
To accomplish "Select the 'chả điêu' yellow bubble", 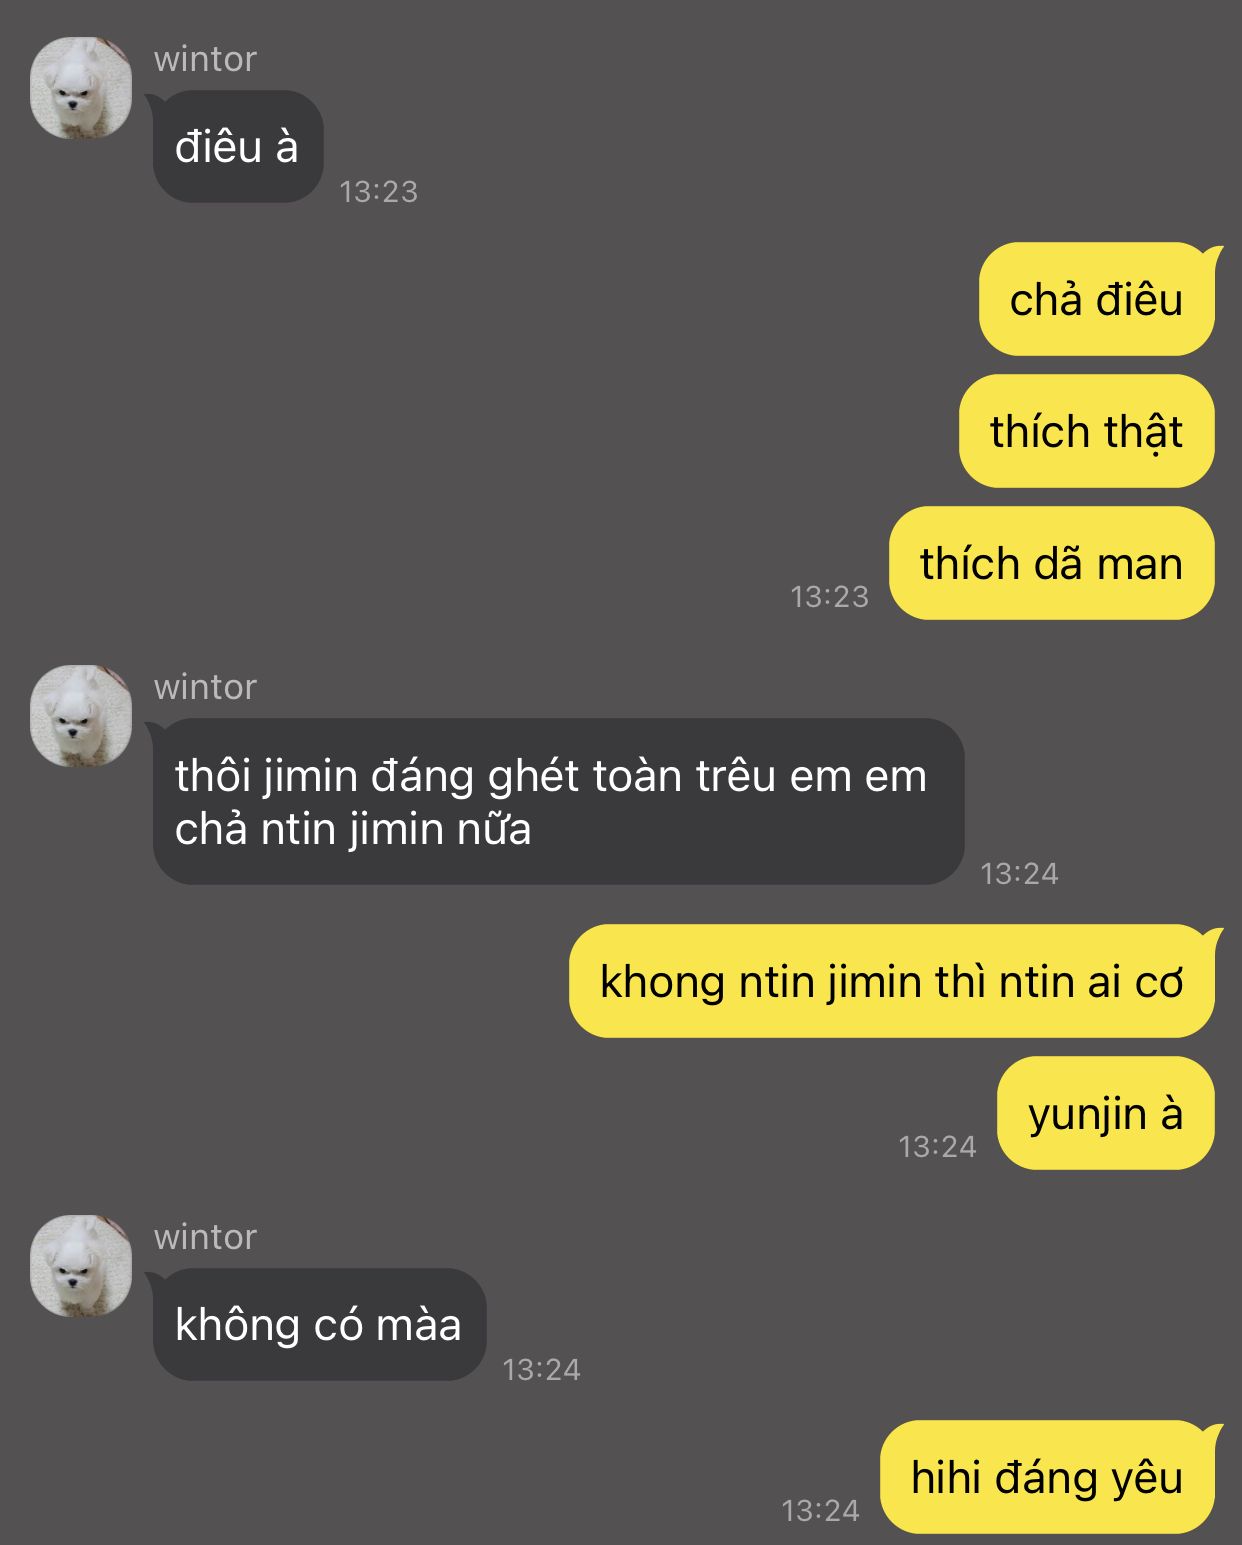I will pyautogui.click(x=1097, y=299).
